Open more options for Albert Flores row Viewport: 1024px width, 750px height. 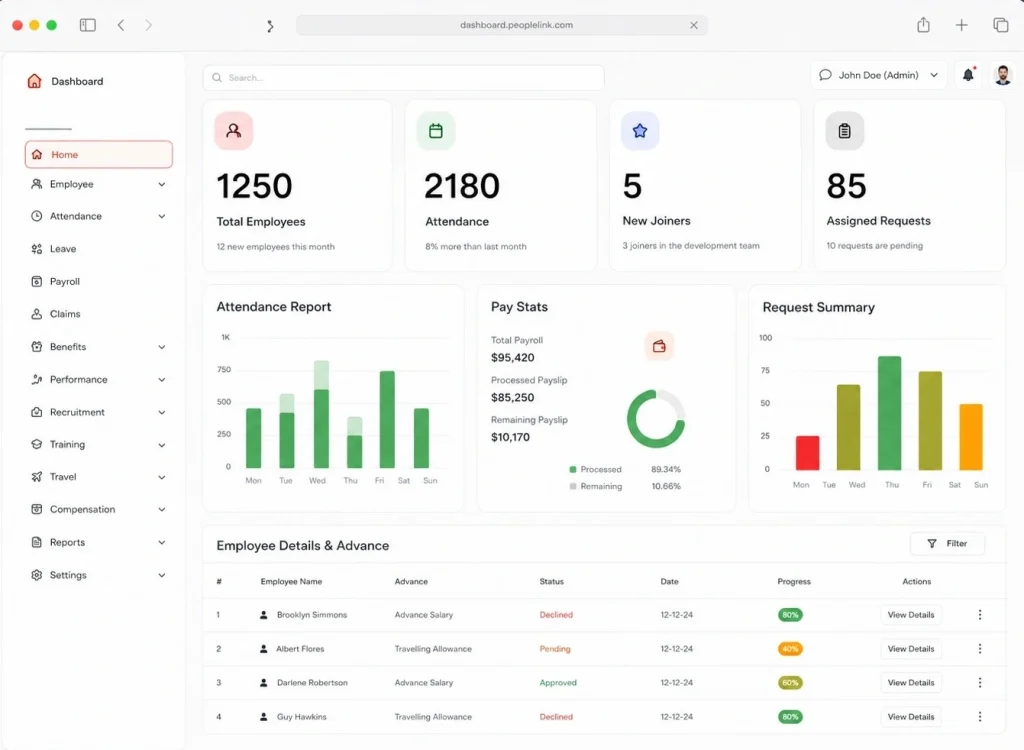coord(980,649)
